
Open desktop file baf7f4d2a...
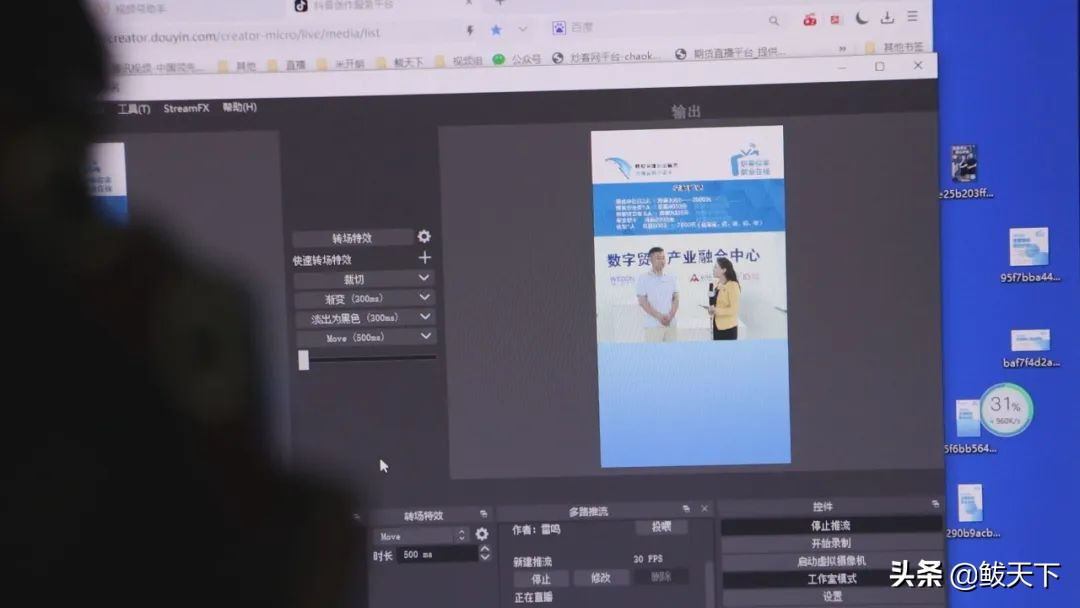point(1030,348)
